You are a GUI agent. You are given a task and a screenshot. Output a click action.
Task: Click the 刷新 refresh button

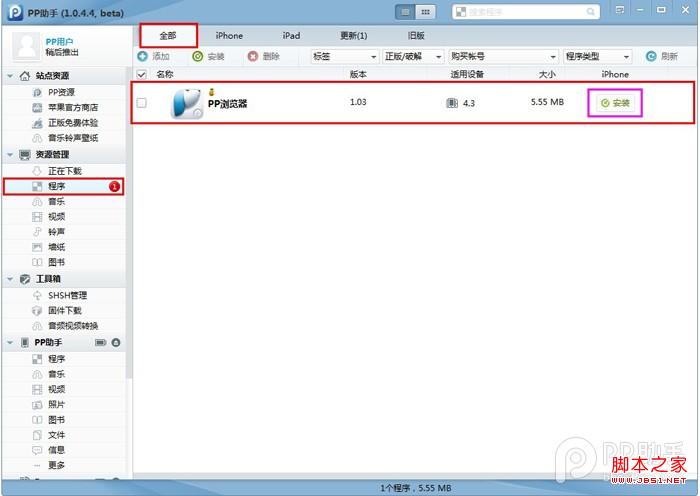662,56
